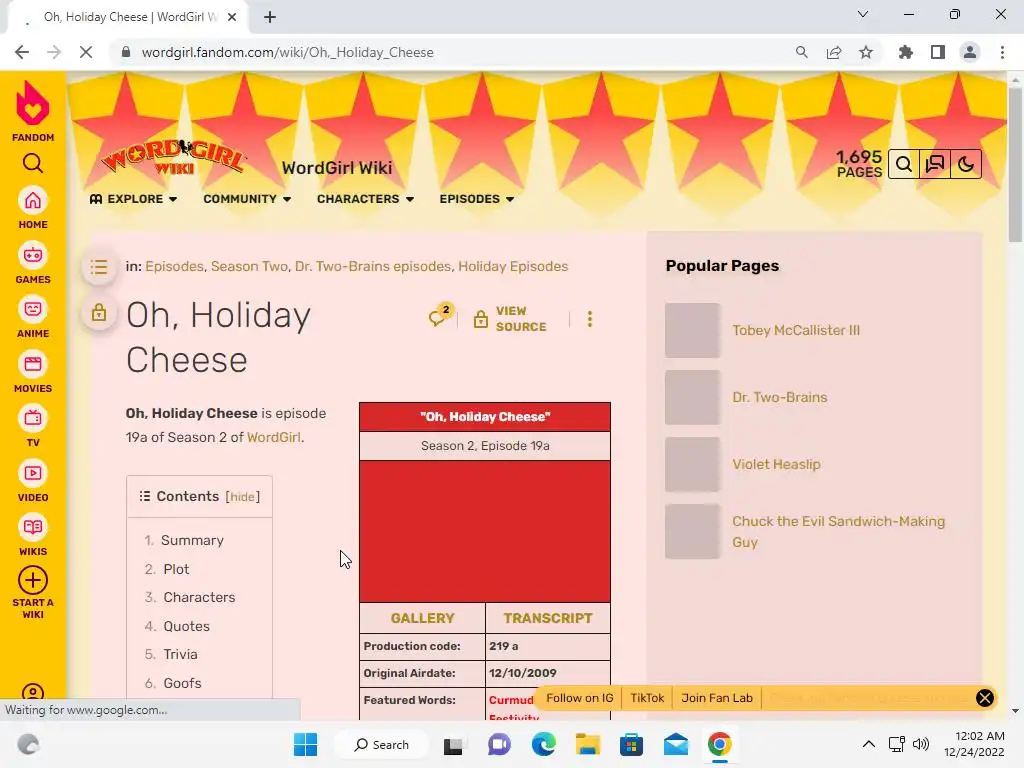Jump to the Characters section
Image resolution: width=1024 pixels, height=768 pixels.
pyautogui.click(x=199, y=598)
